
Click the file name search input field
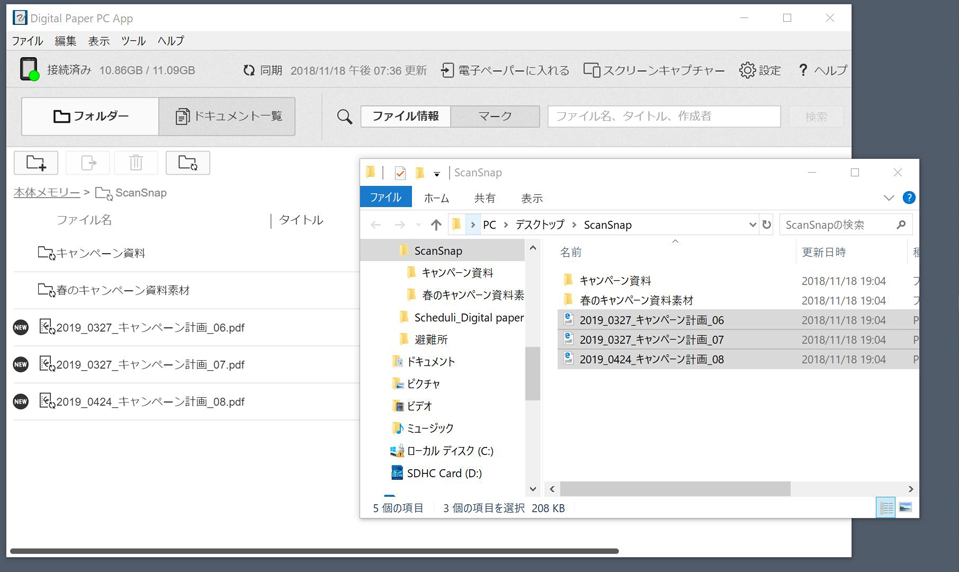tap(664, 116)
